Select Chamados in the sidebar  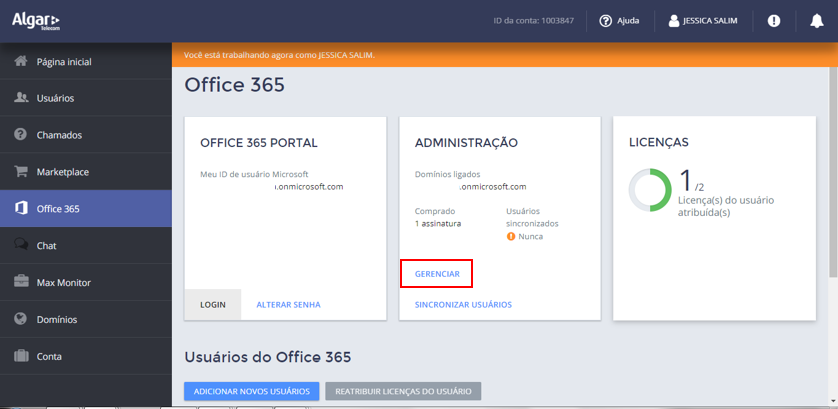tap(59, 135)
